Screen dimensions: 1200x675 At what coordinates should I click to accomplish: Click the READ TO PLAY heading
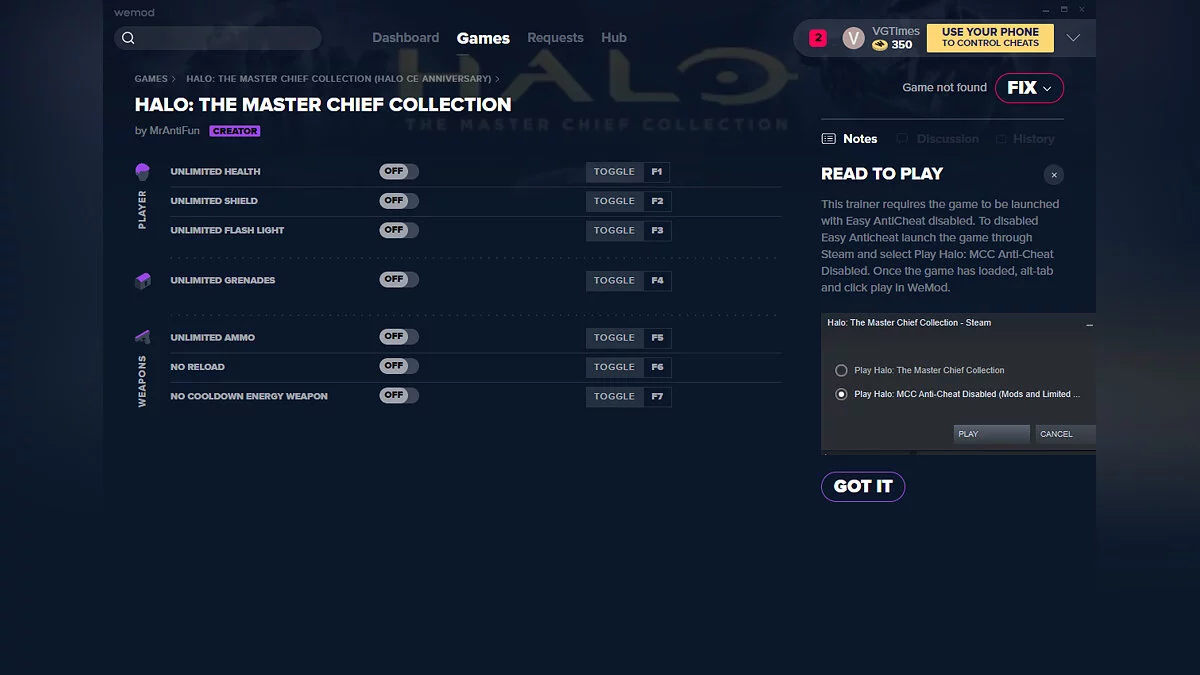(x=882, y=174)
